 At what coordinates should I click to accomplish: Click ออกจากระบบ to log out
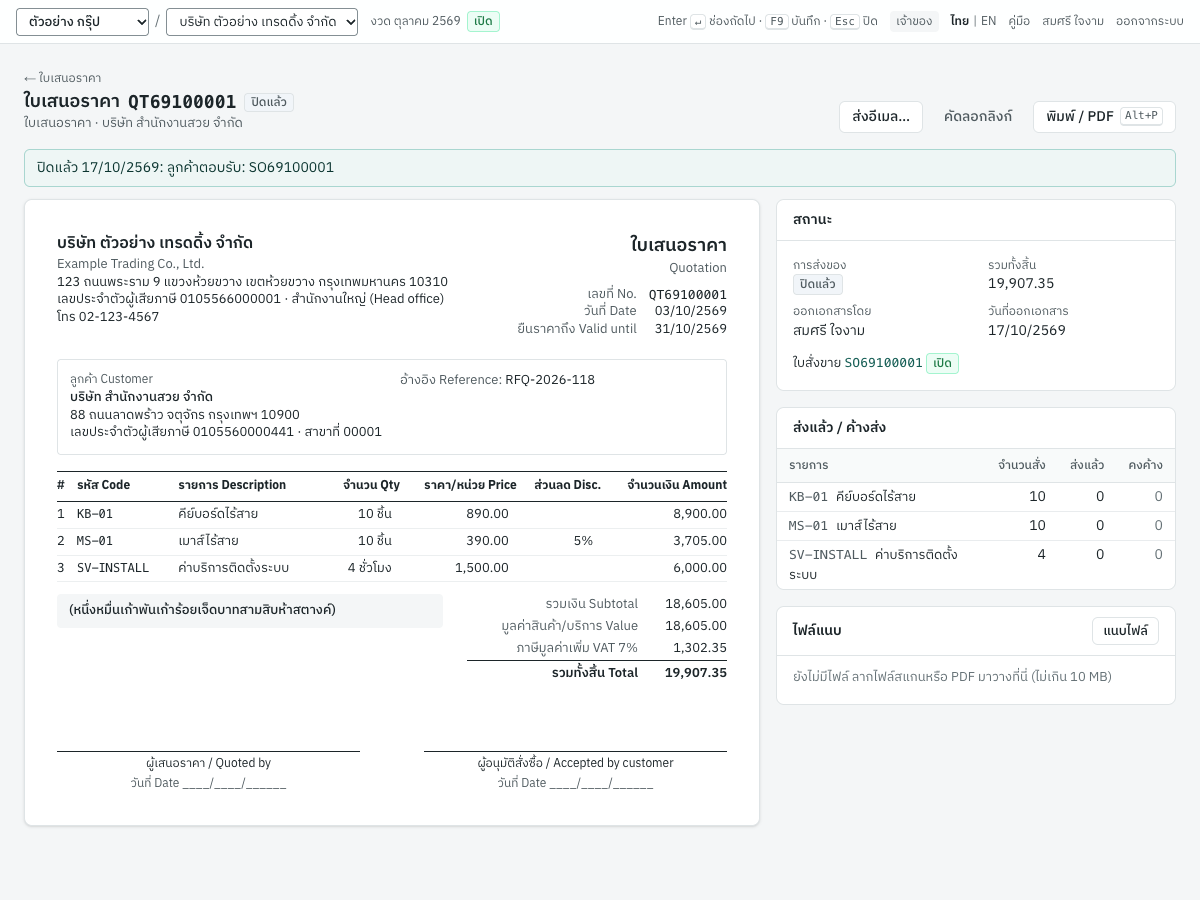1149,21
